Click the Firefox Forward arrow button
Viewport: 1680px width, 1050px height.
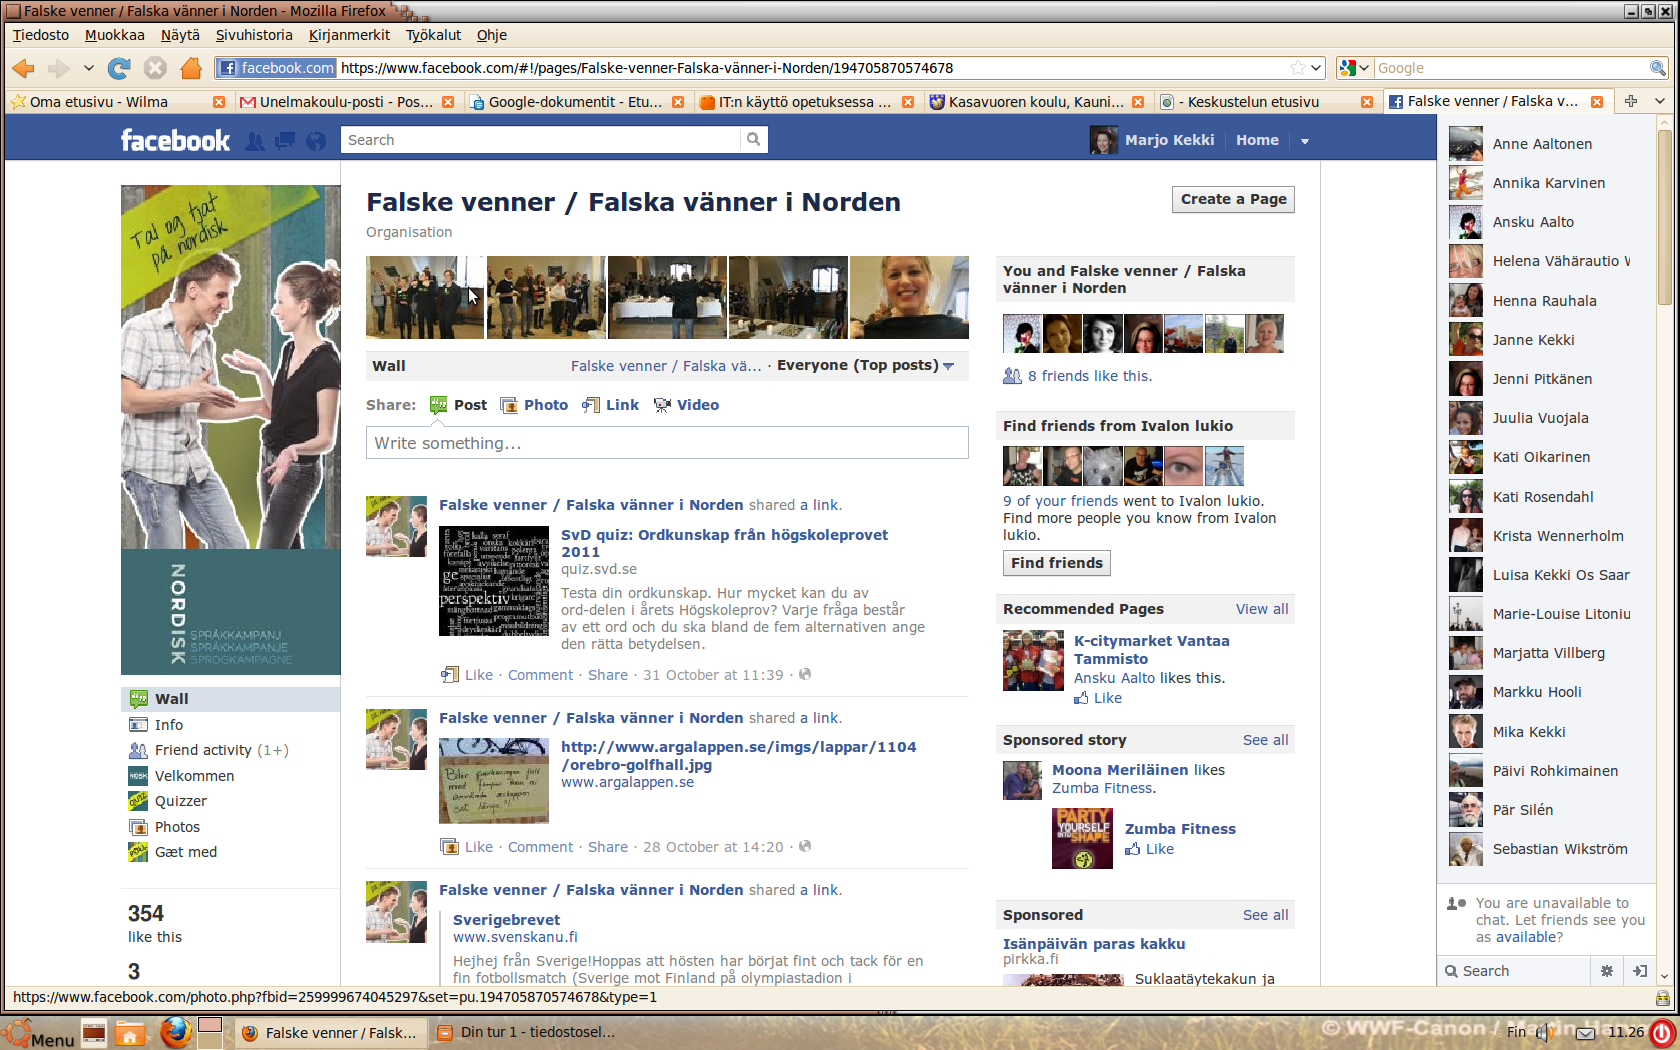coord(58,68)
